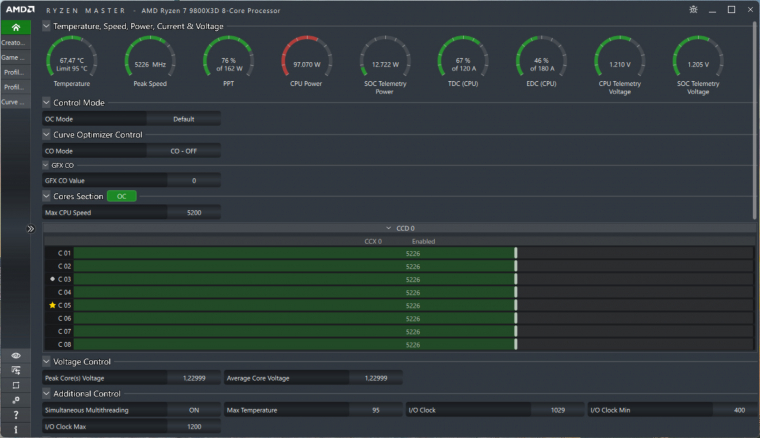760x438 pixels.
Task: Collapse the Additional Control section
Action: pyautogui.click(x=47, y=393)
